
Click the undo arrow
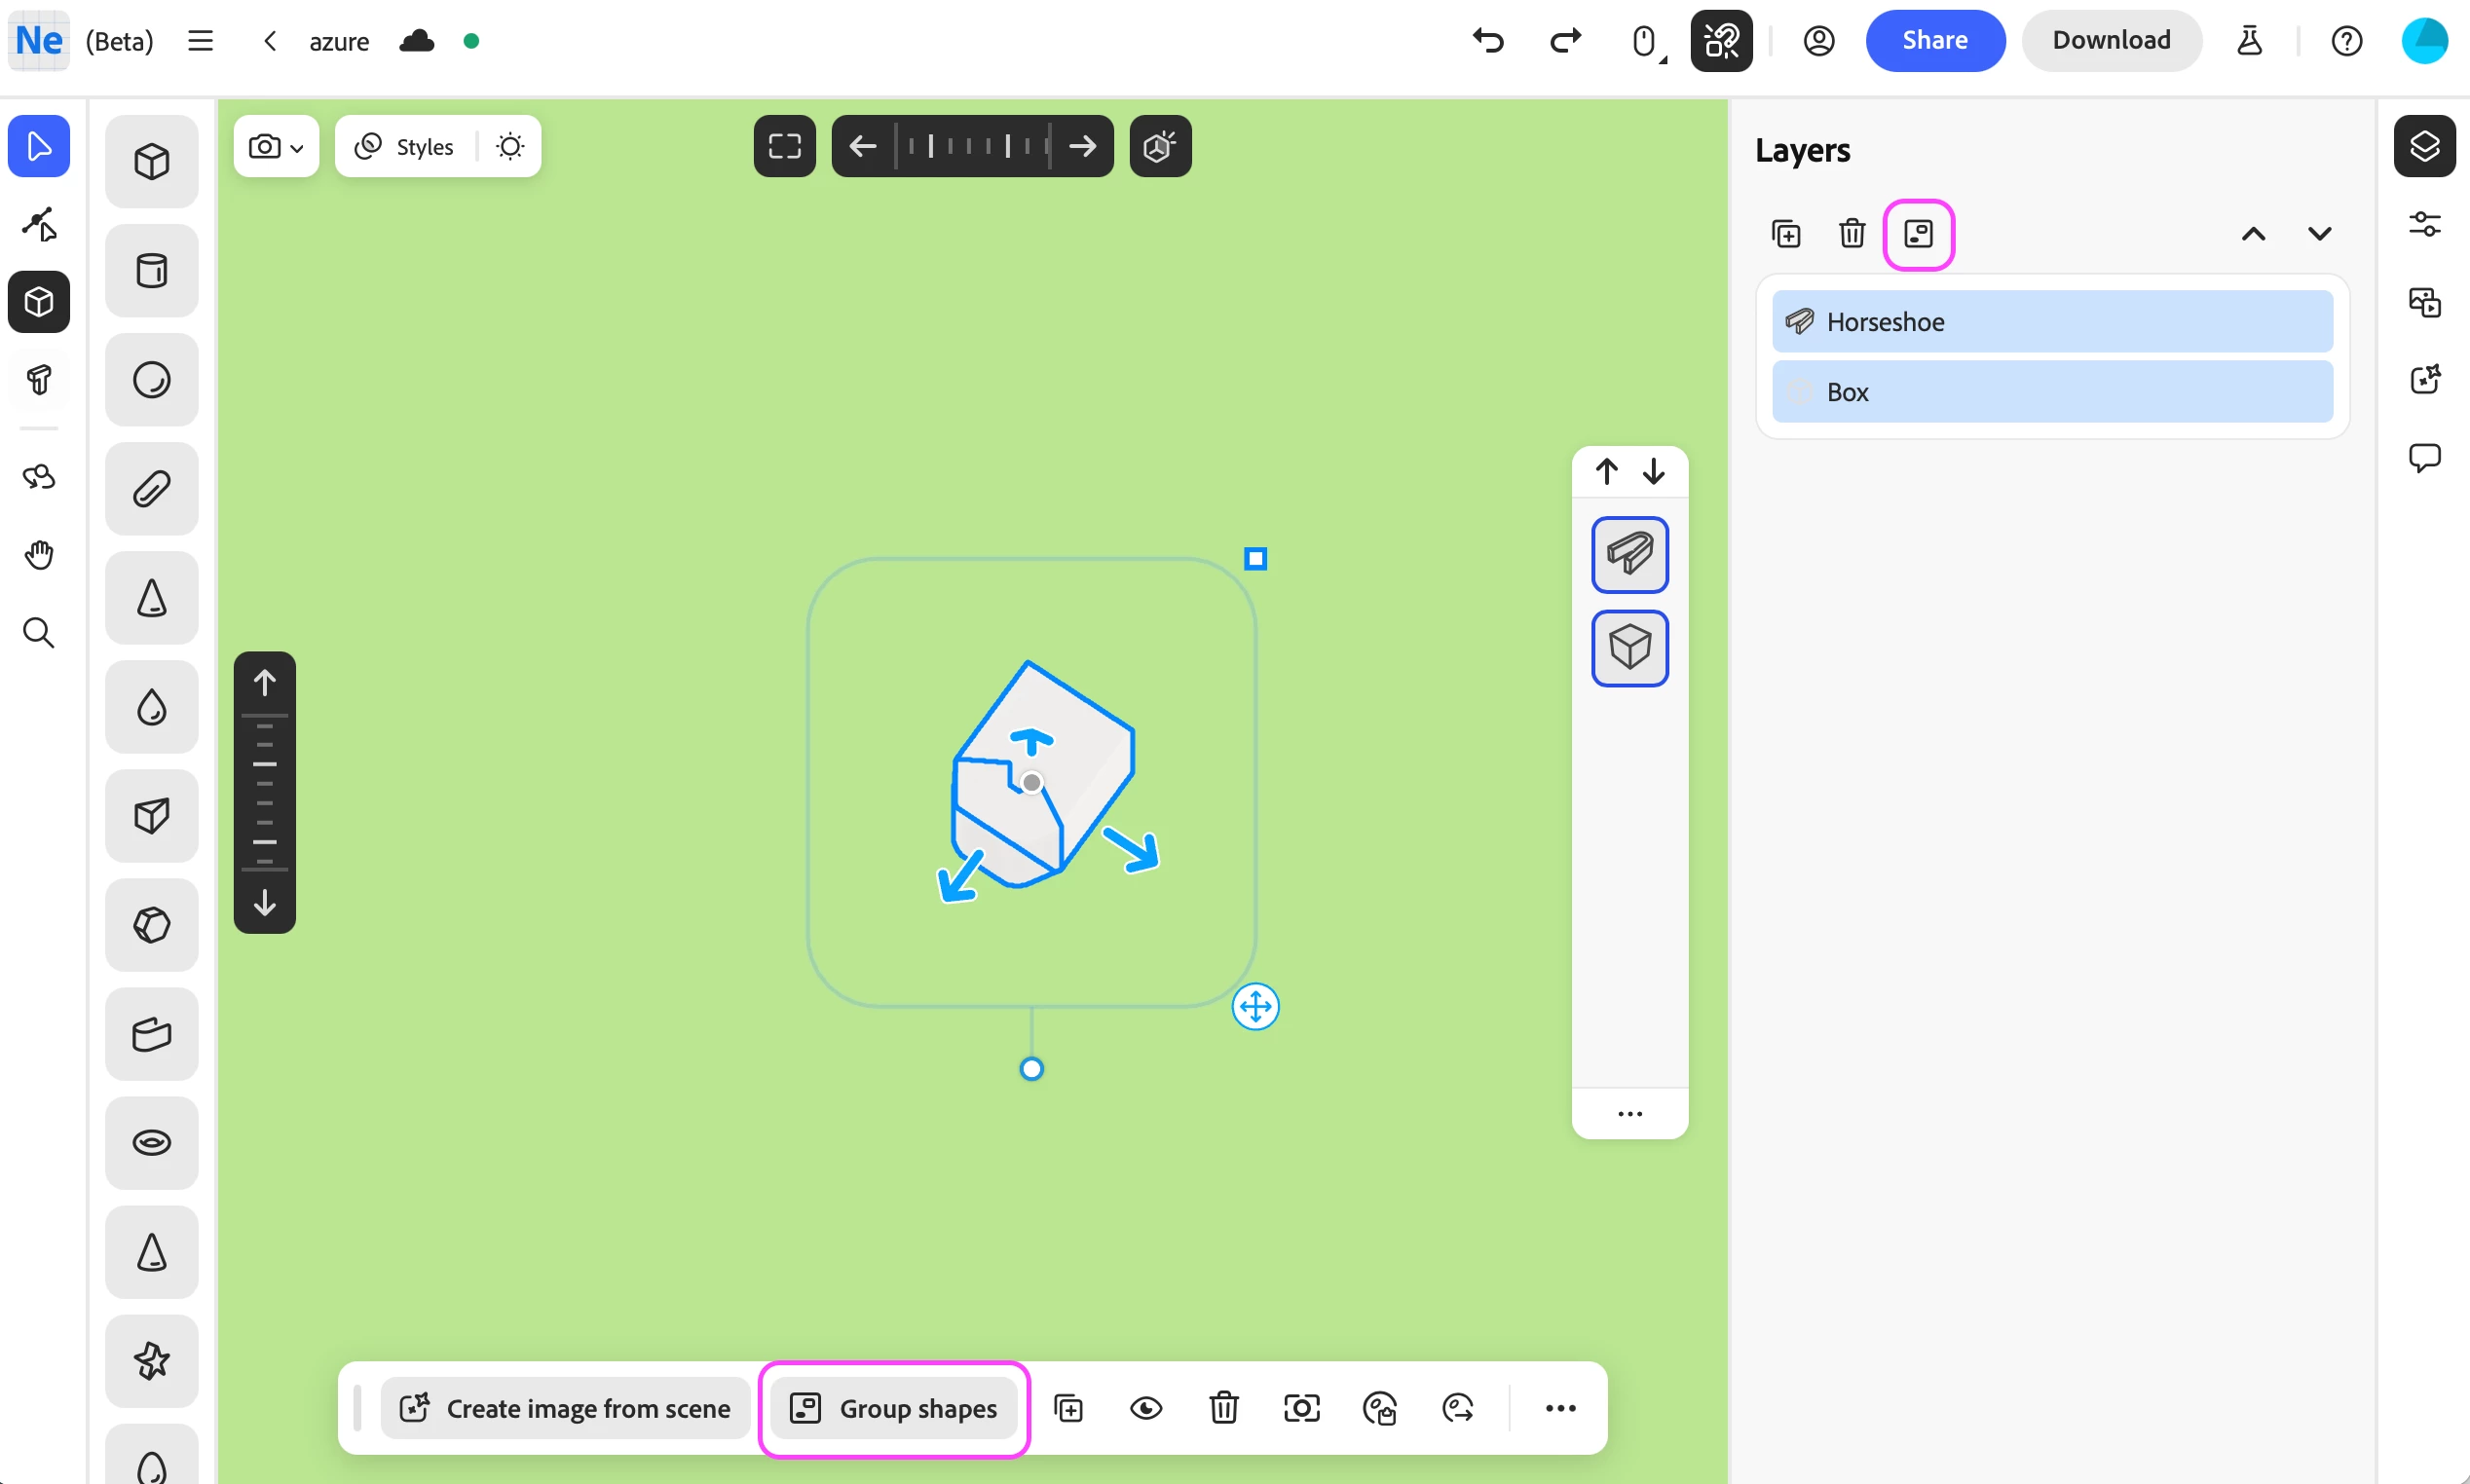coord(1488,41)
